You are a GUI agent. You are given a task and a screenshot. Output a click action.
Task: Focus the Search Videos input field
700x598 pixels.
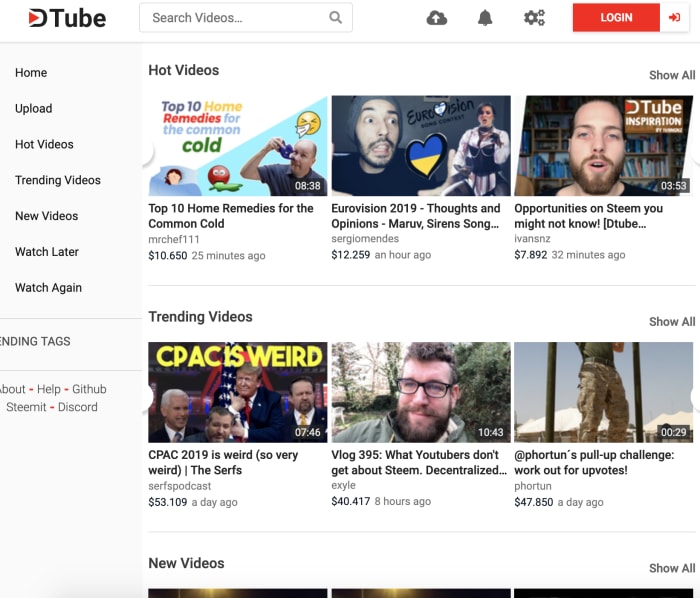pyautogui.click(x=235, y=18)
